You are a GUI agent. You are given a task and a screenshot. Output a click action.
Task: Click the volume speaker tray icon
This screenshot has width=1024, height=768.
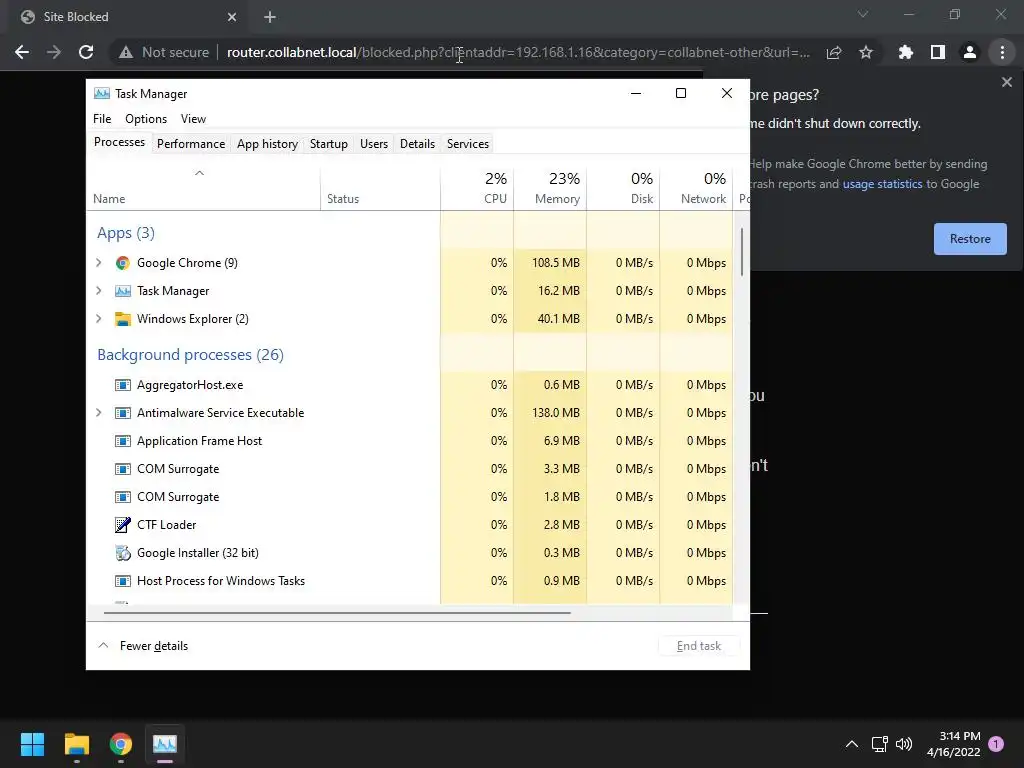[904, 744]
